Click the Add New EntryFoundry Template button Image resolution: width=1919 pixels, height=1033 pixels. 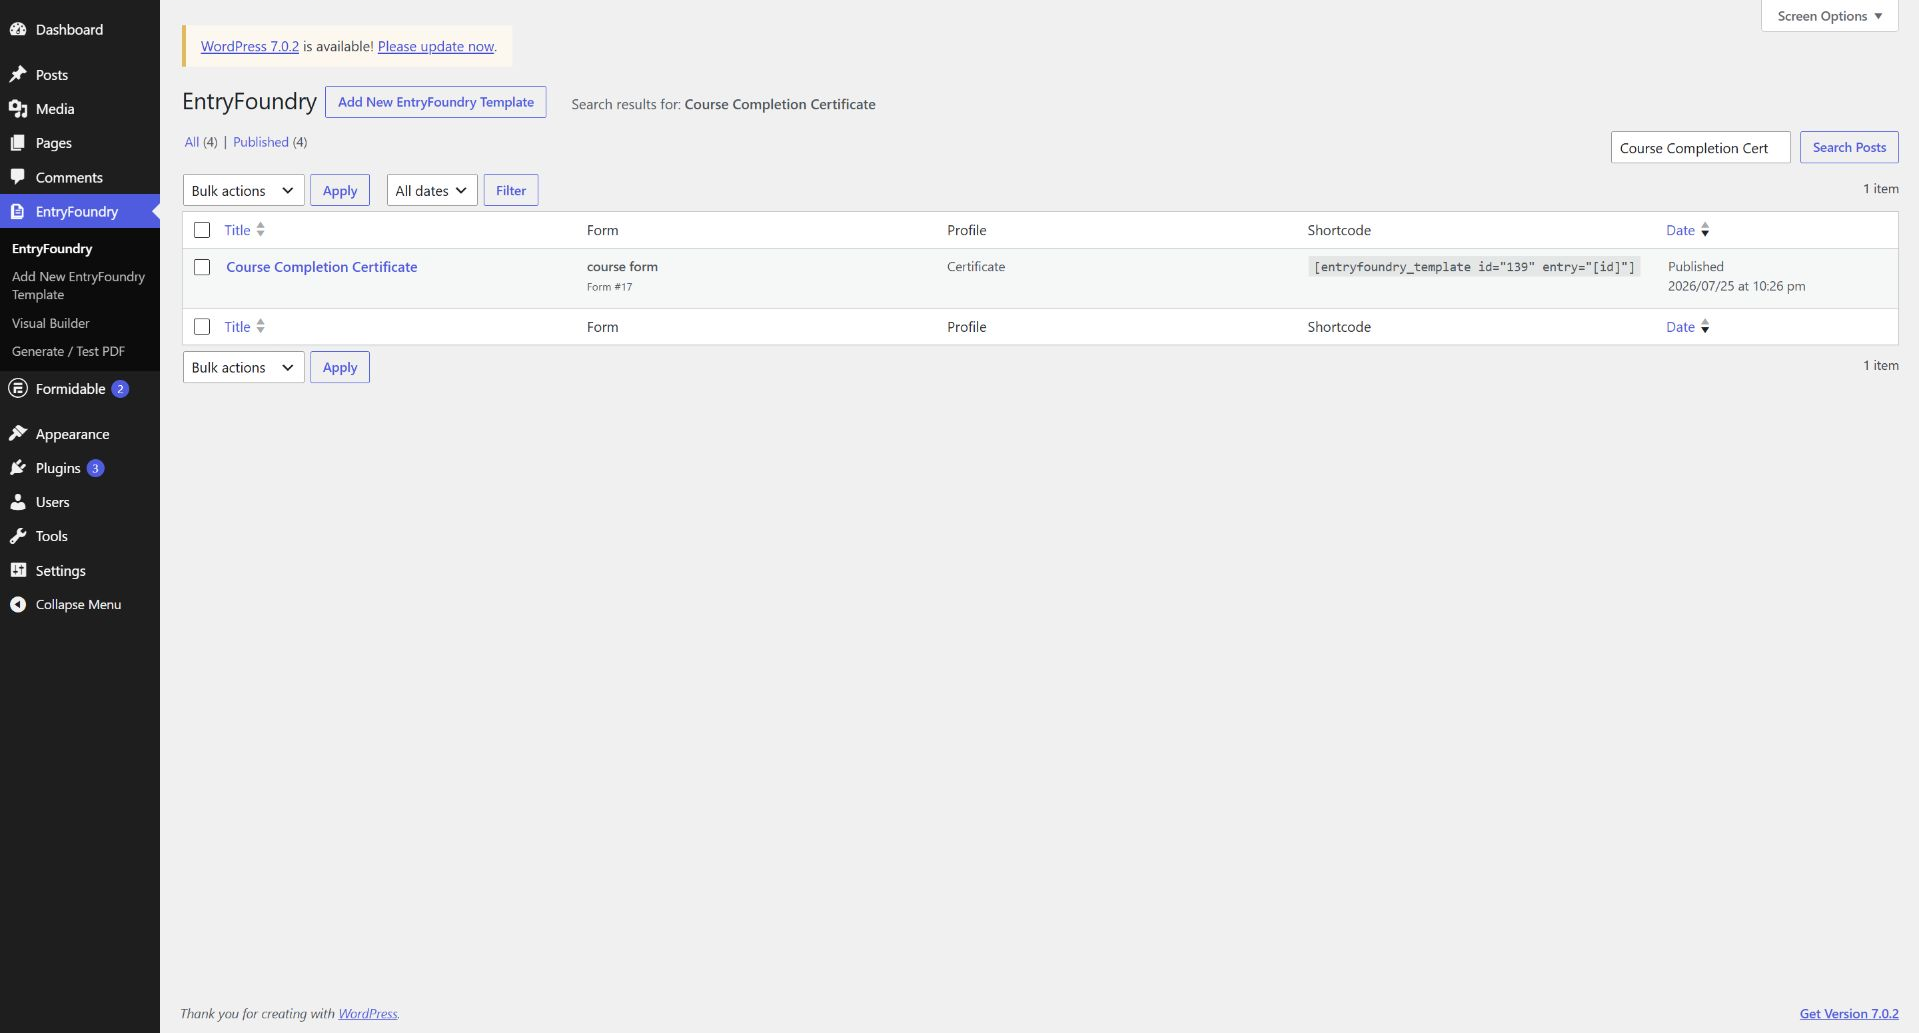point(436,102)
